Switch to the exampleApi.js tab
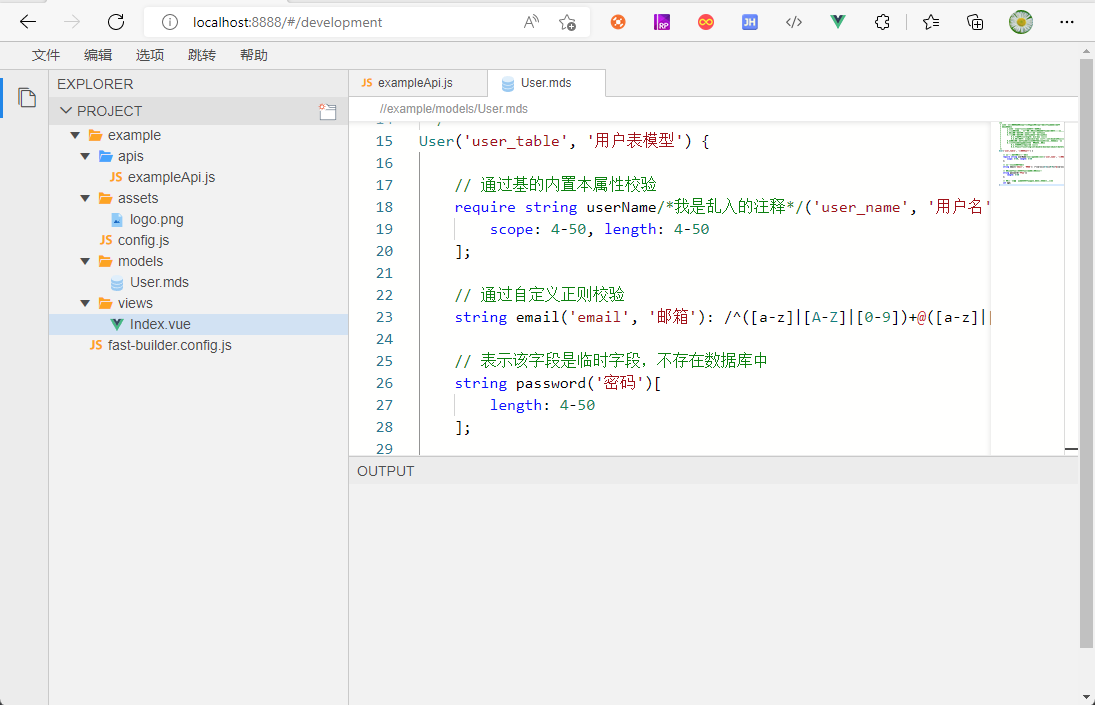Viewport: 1095px width, 705px height. 414,83
